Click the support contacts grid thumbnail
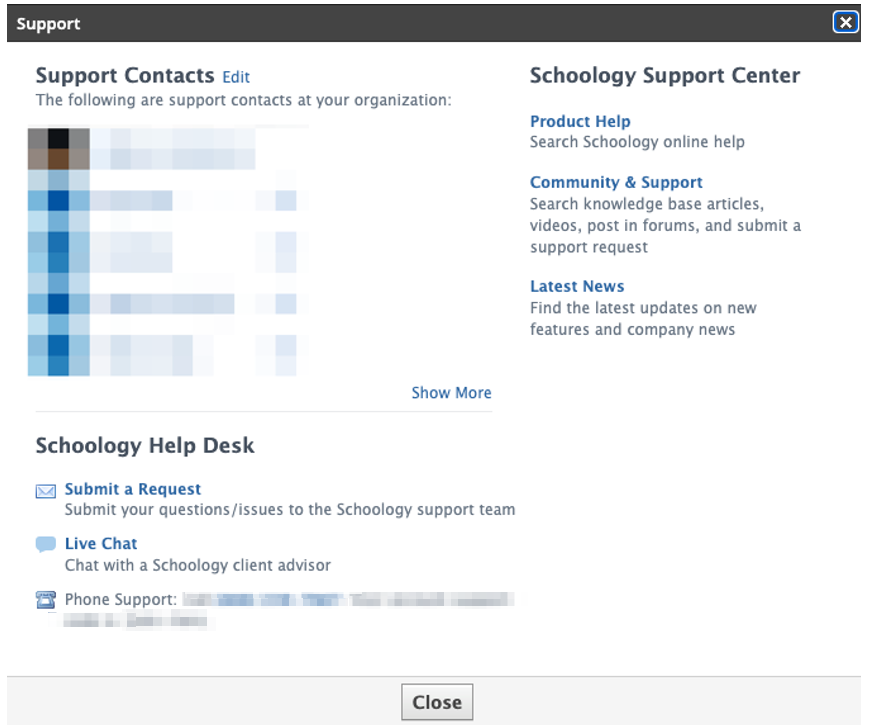874x726 pixels. point(165,250)
